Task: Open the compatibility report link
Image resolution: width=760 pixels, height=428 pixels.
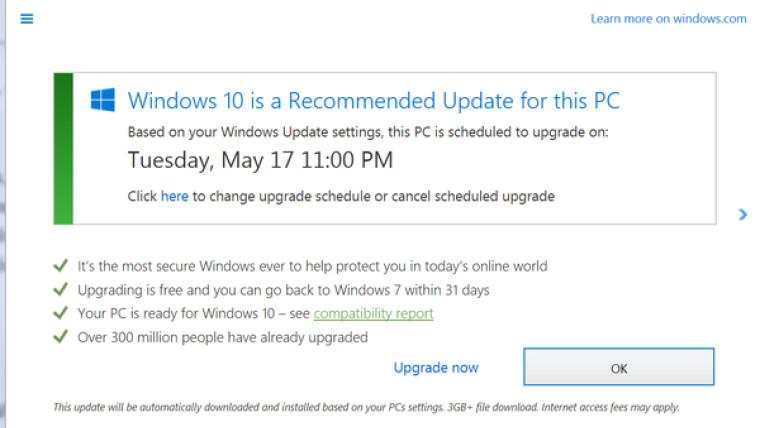Action: coord(373,314)
